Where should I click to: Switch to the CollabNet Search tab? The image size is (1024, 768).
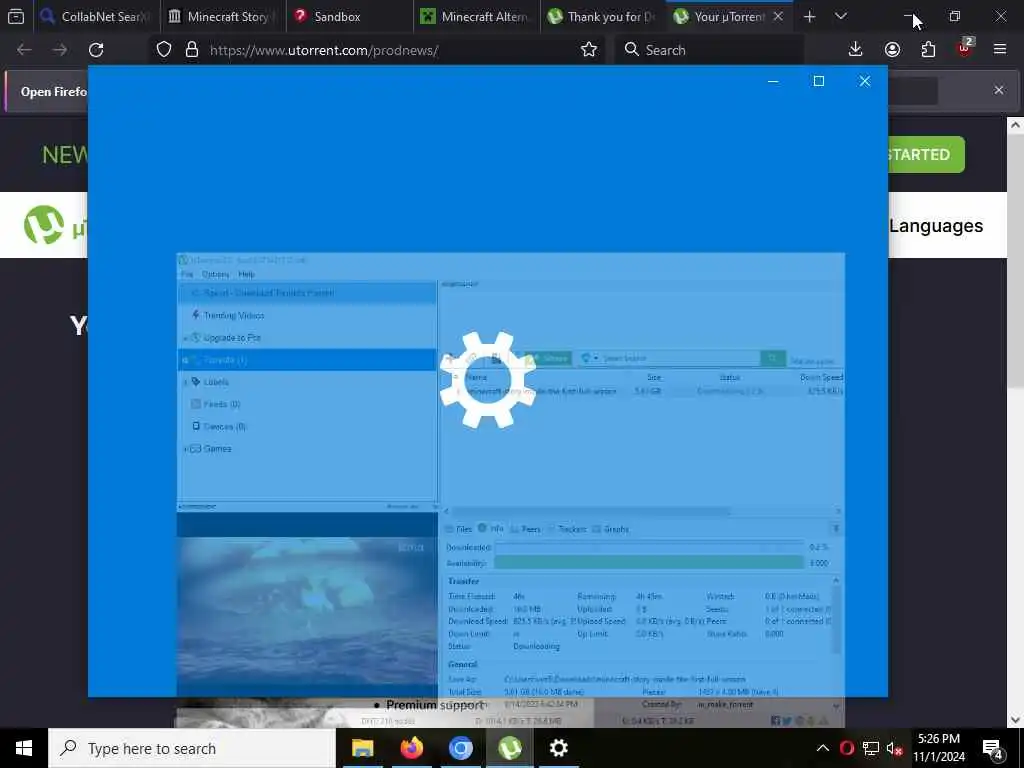click(x=95, y=16)
